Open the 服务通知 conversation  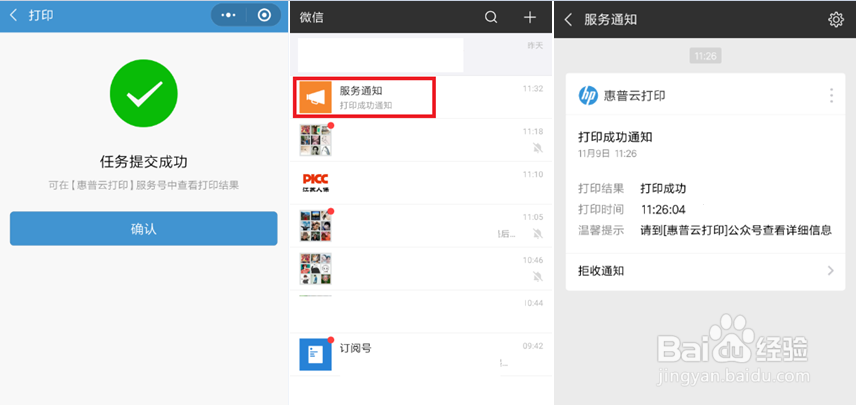click(x=420, y=97)
